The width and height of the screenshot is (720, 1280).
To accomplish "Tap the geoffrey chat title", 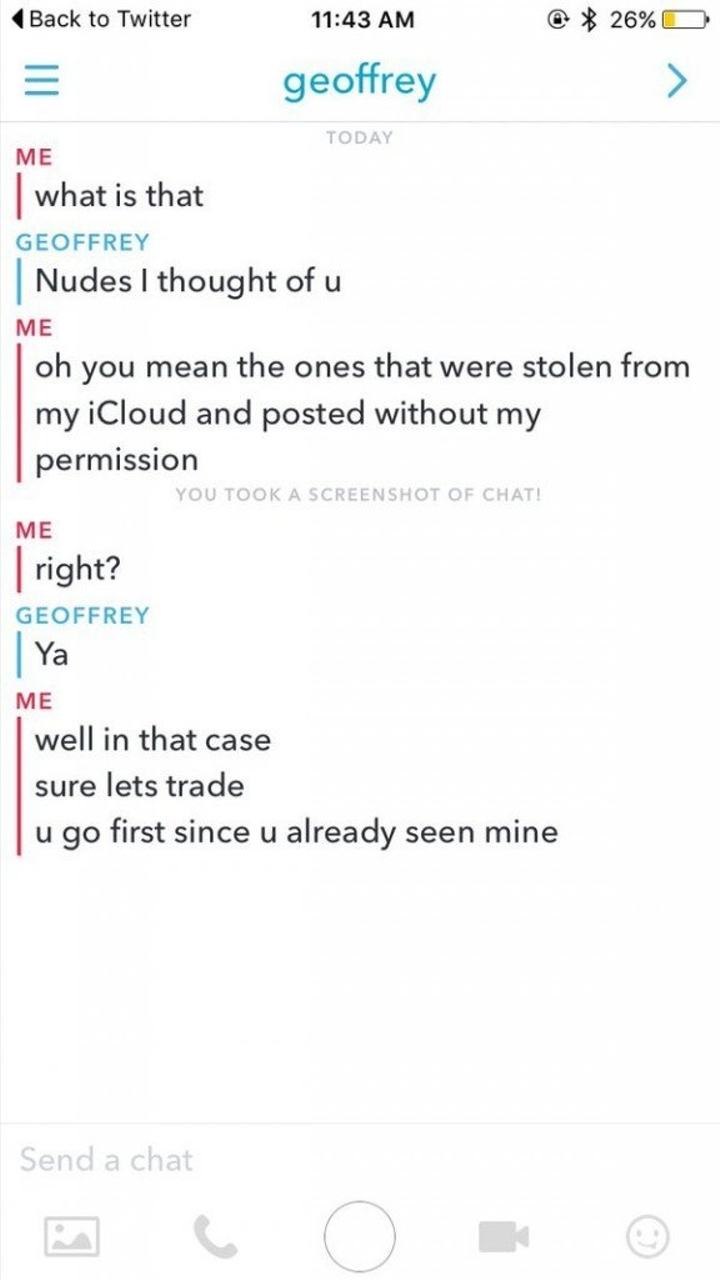I will 360,81.
